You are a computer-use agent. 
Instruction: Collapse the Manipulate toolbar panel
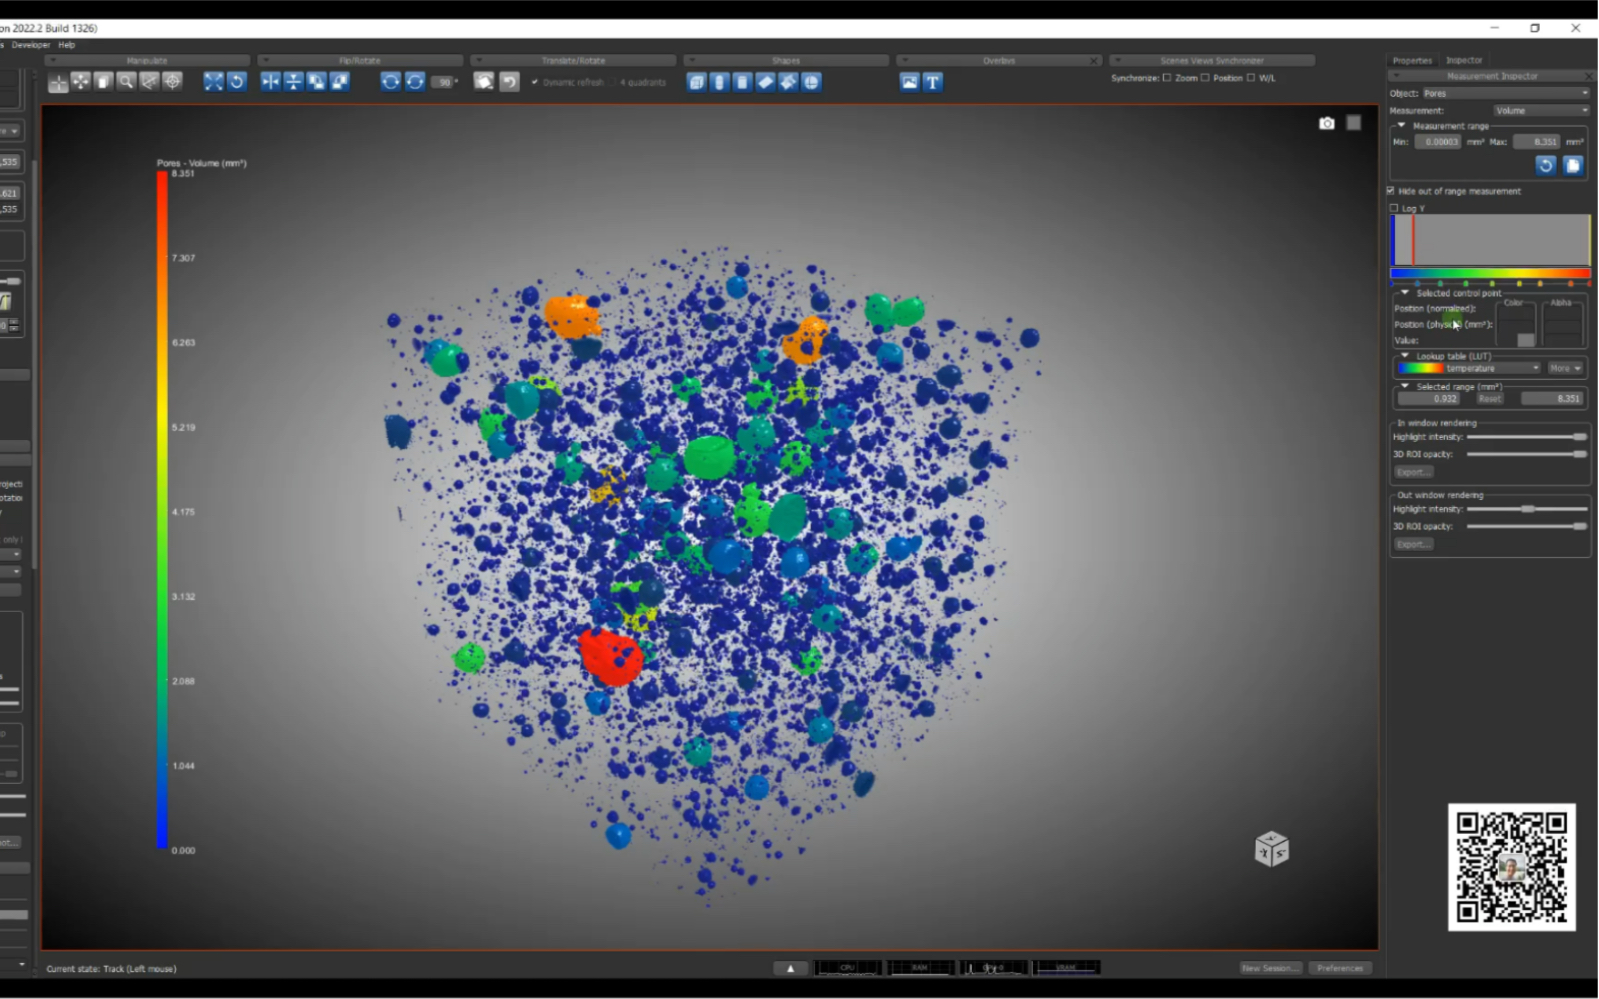52,61
